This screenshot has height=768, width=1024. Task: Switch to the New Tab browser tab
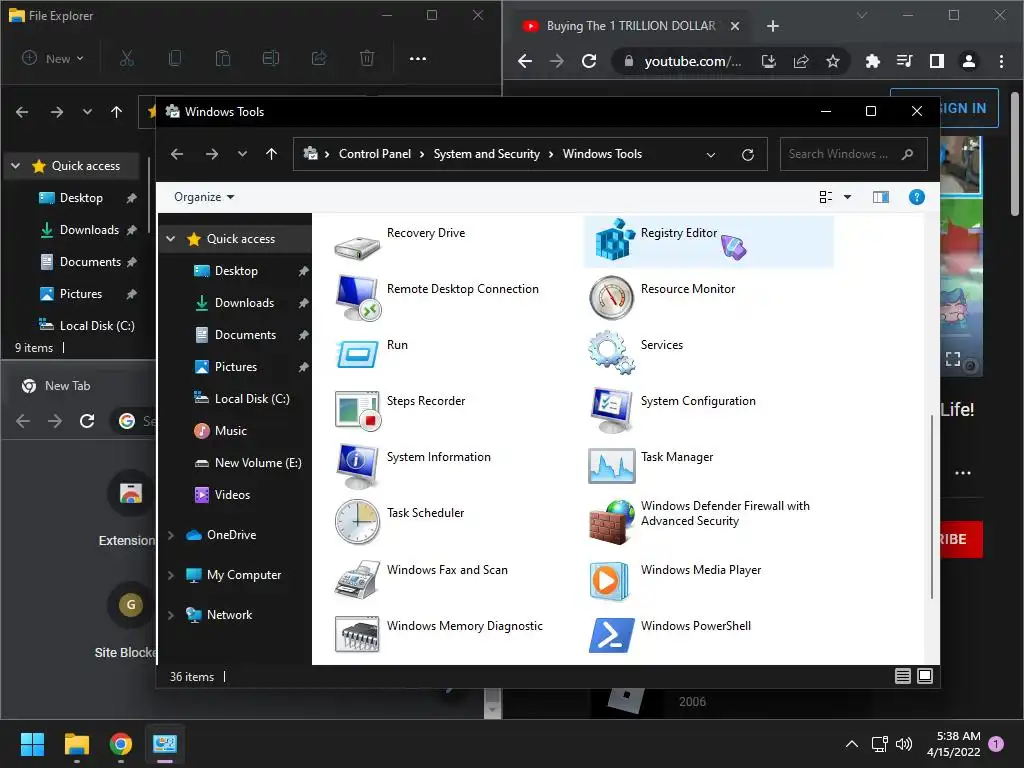pos(67,385)
